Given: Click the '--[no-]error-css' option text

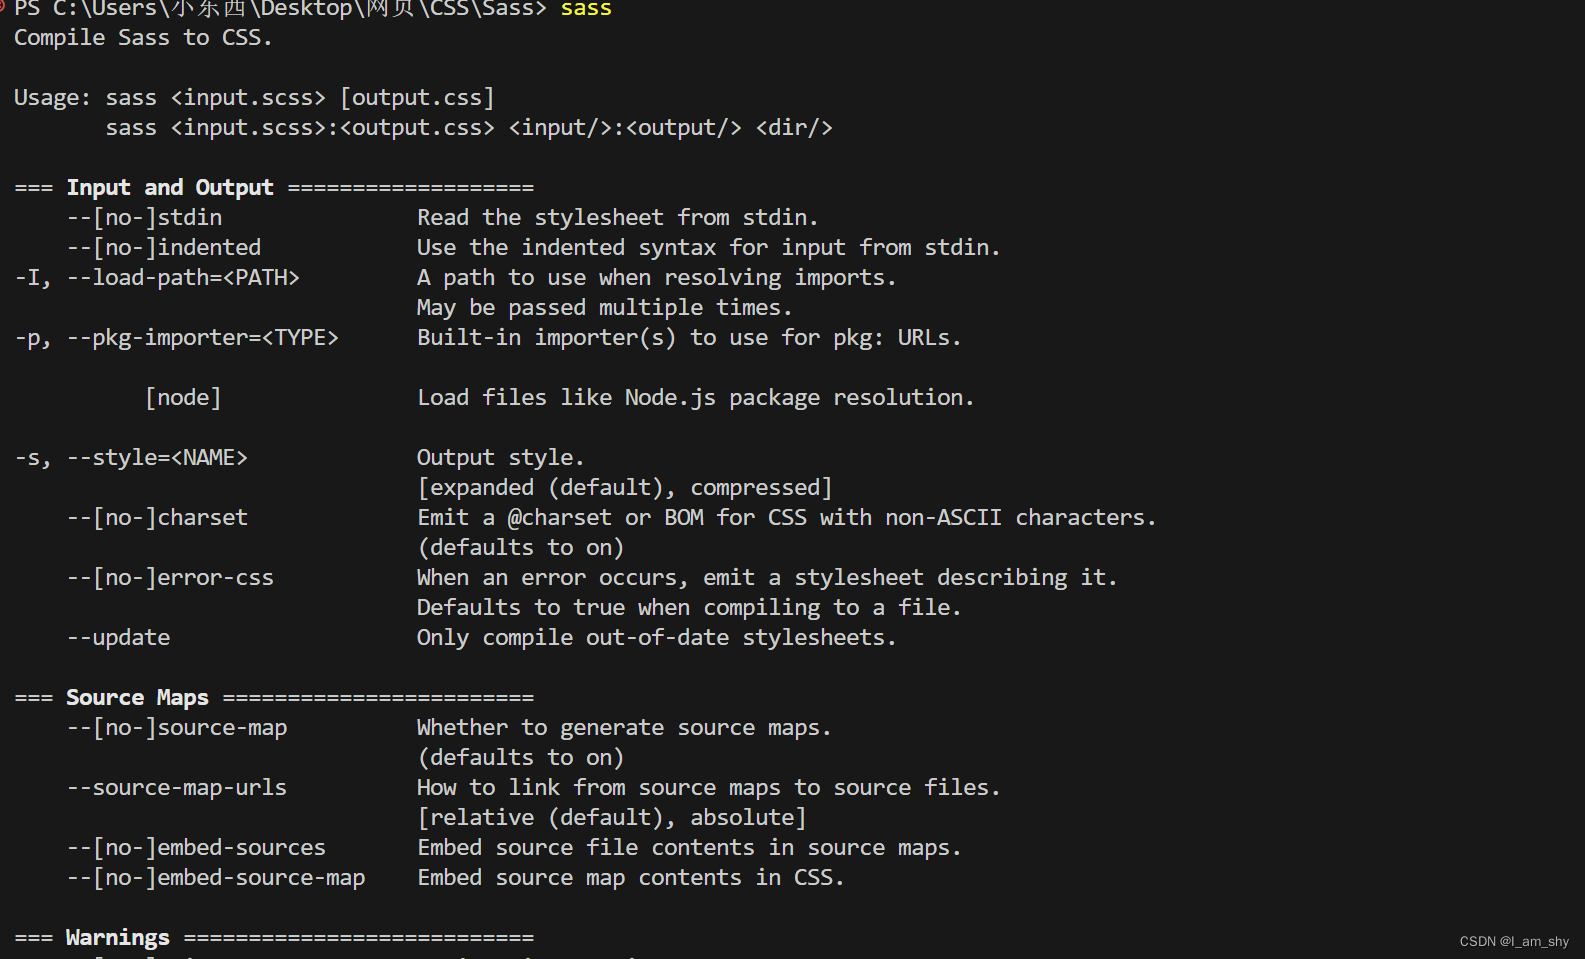Looking at the screenshot, I should pyautogui.click(x=170, y=578).
